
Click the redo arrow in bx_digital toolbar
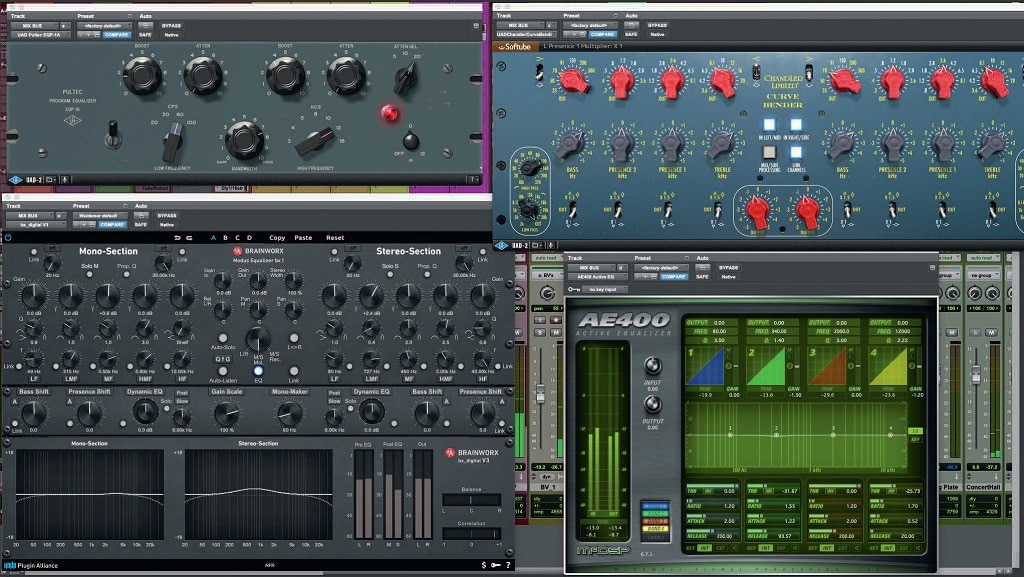point(189,238)
